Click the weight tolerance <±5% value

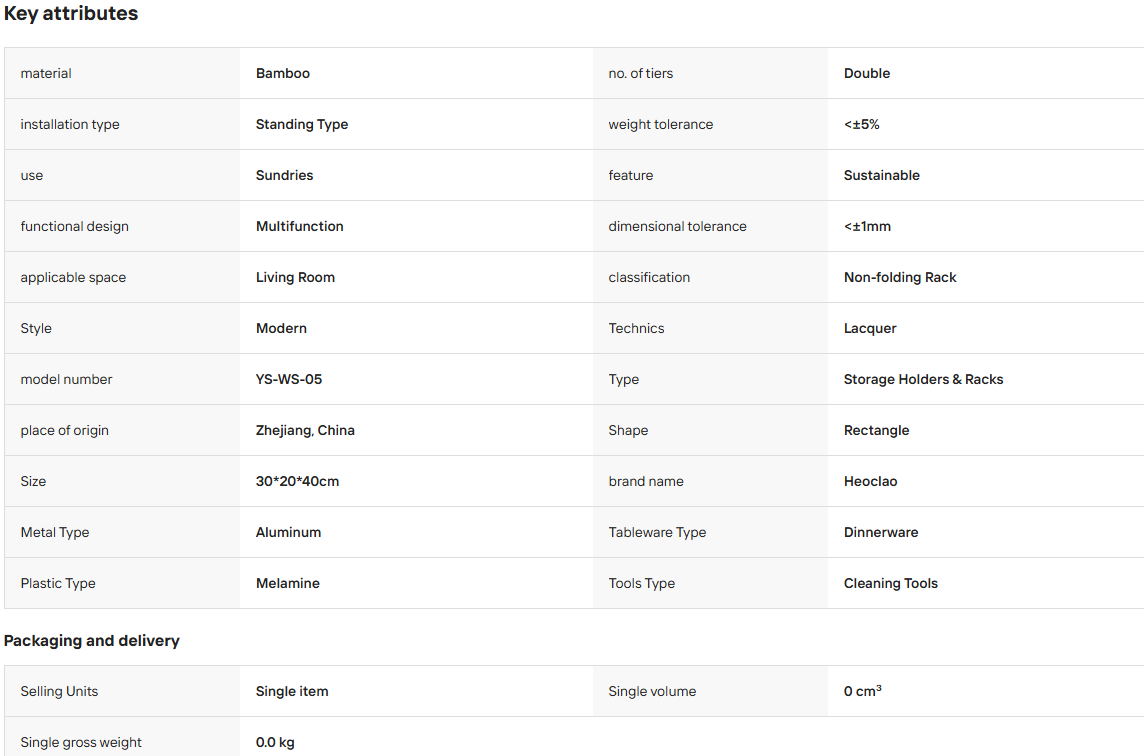[x=862, y=124]
